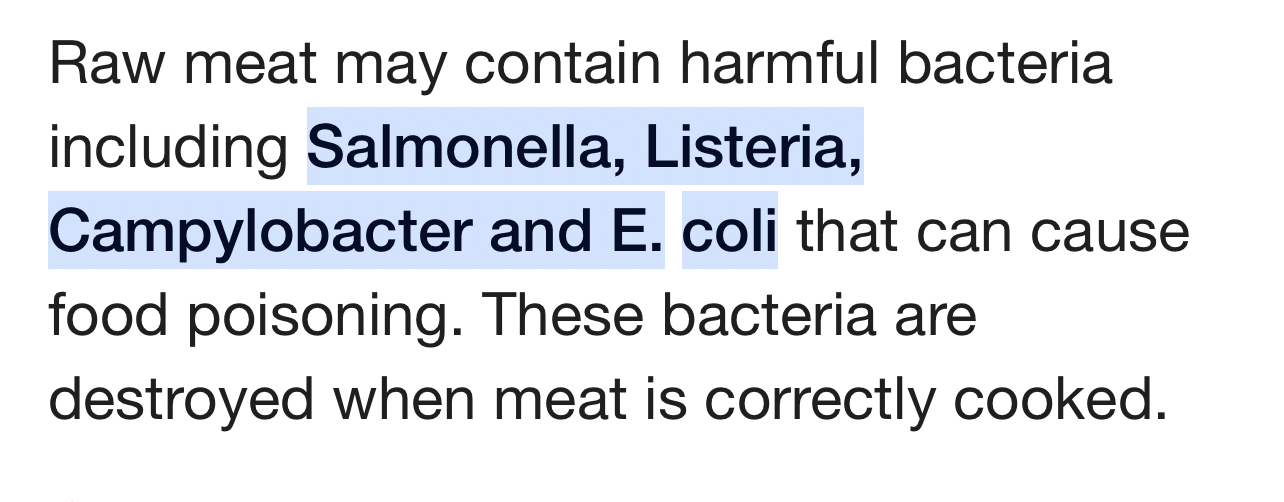Click the bold word "and" in highlight
1284x502 pixels.
(538, 231)
